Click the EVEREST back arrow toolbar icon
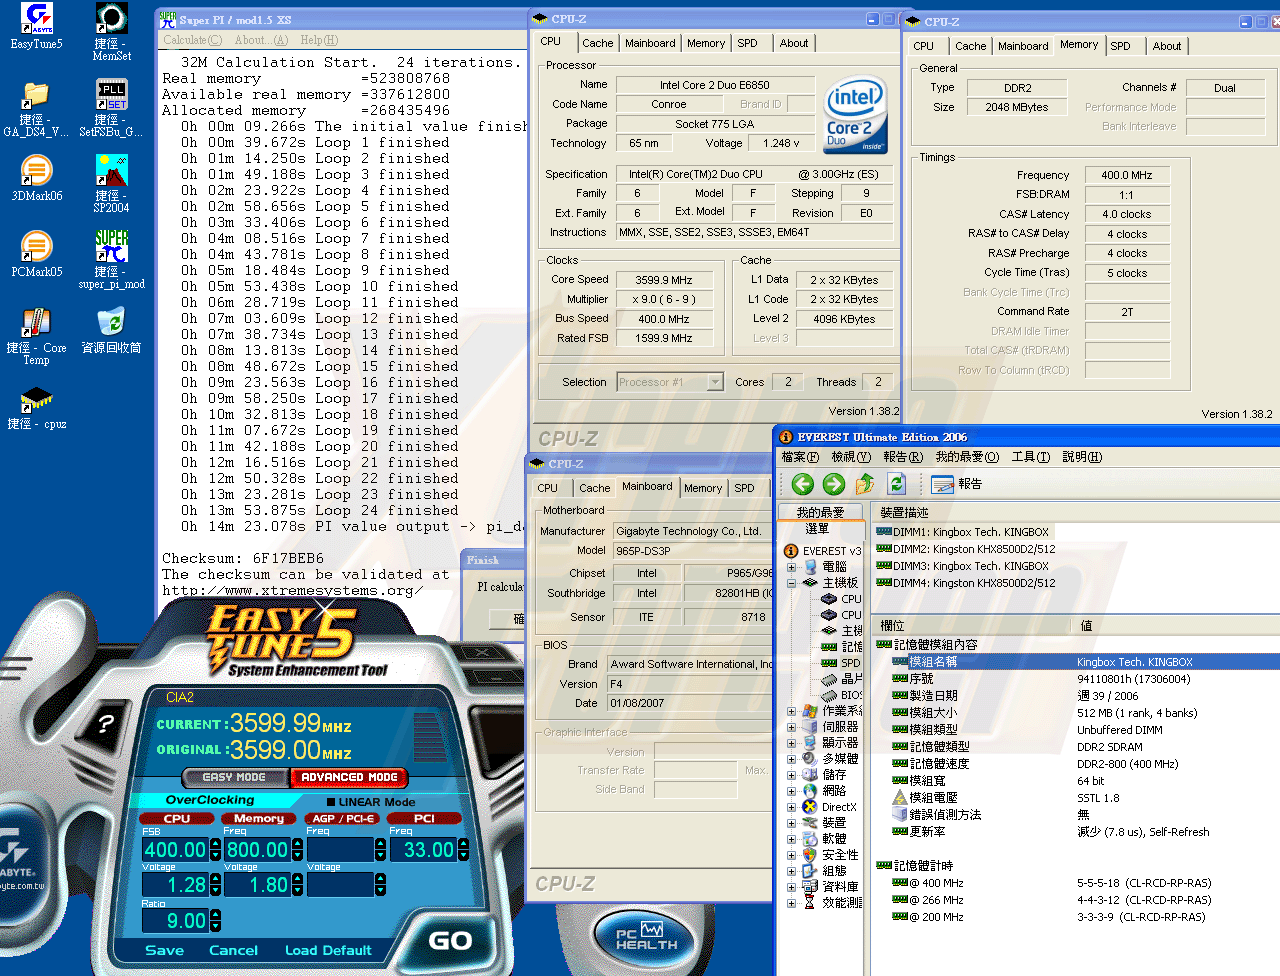 pos(802,484)
